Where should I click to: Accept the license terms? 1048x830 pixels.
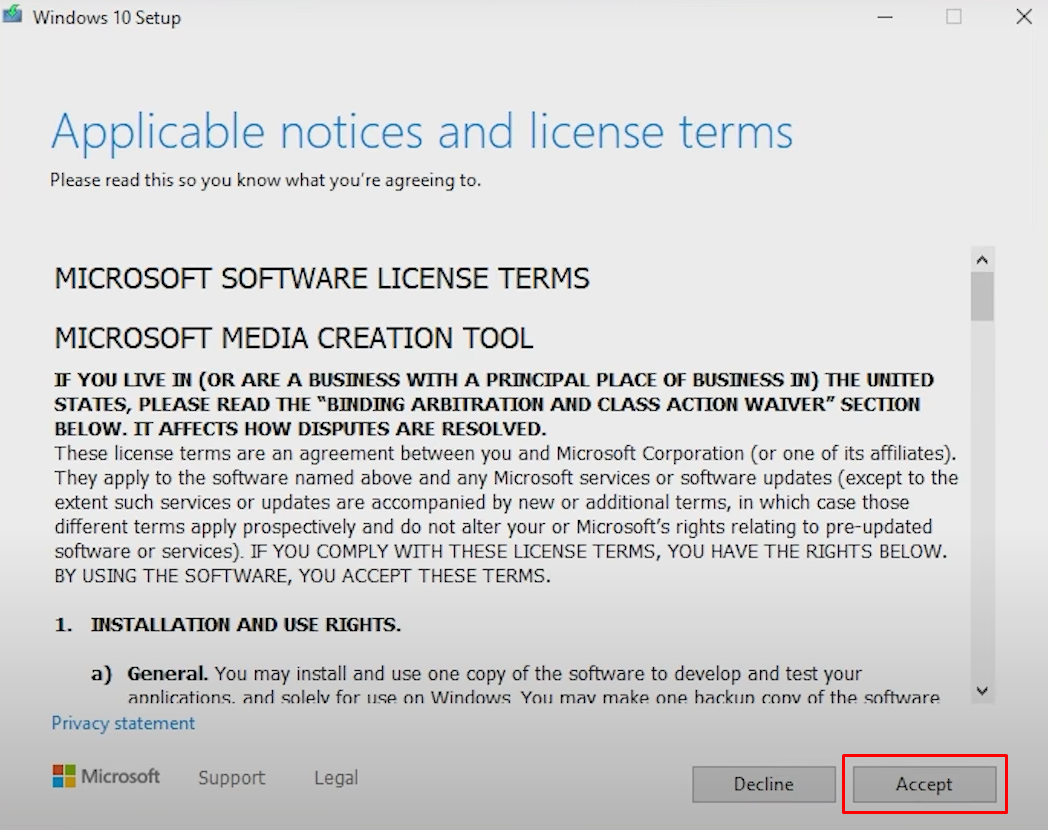(923, 784)
